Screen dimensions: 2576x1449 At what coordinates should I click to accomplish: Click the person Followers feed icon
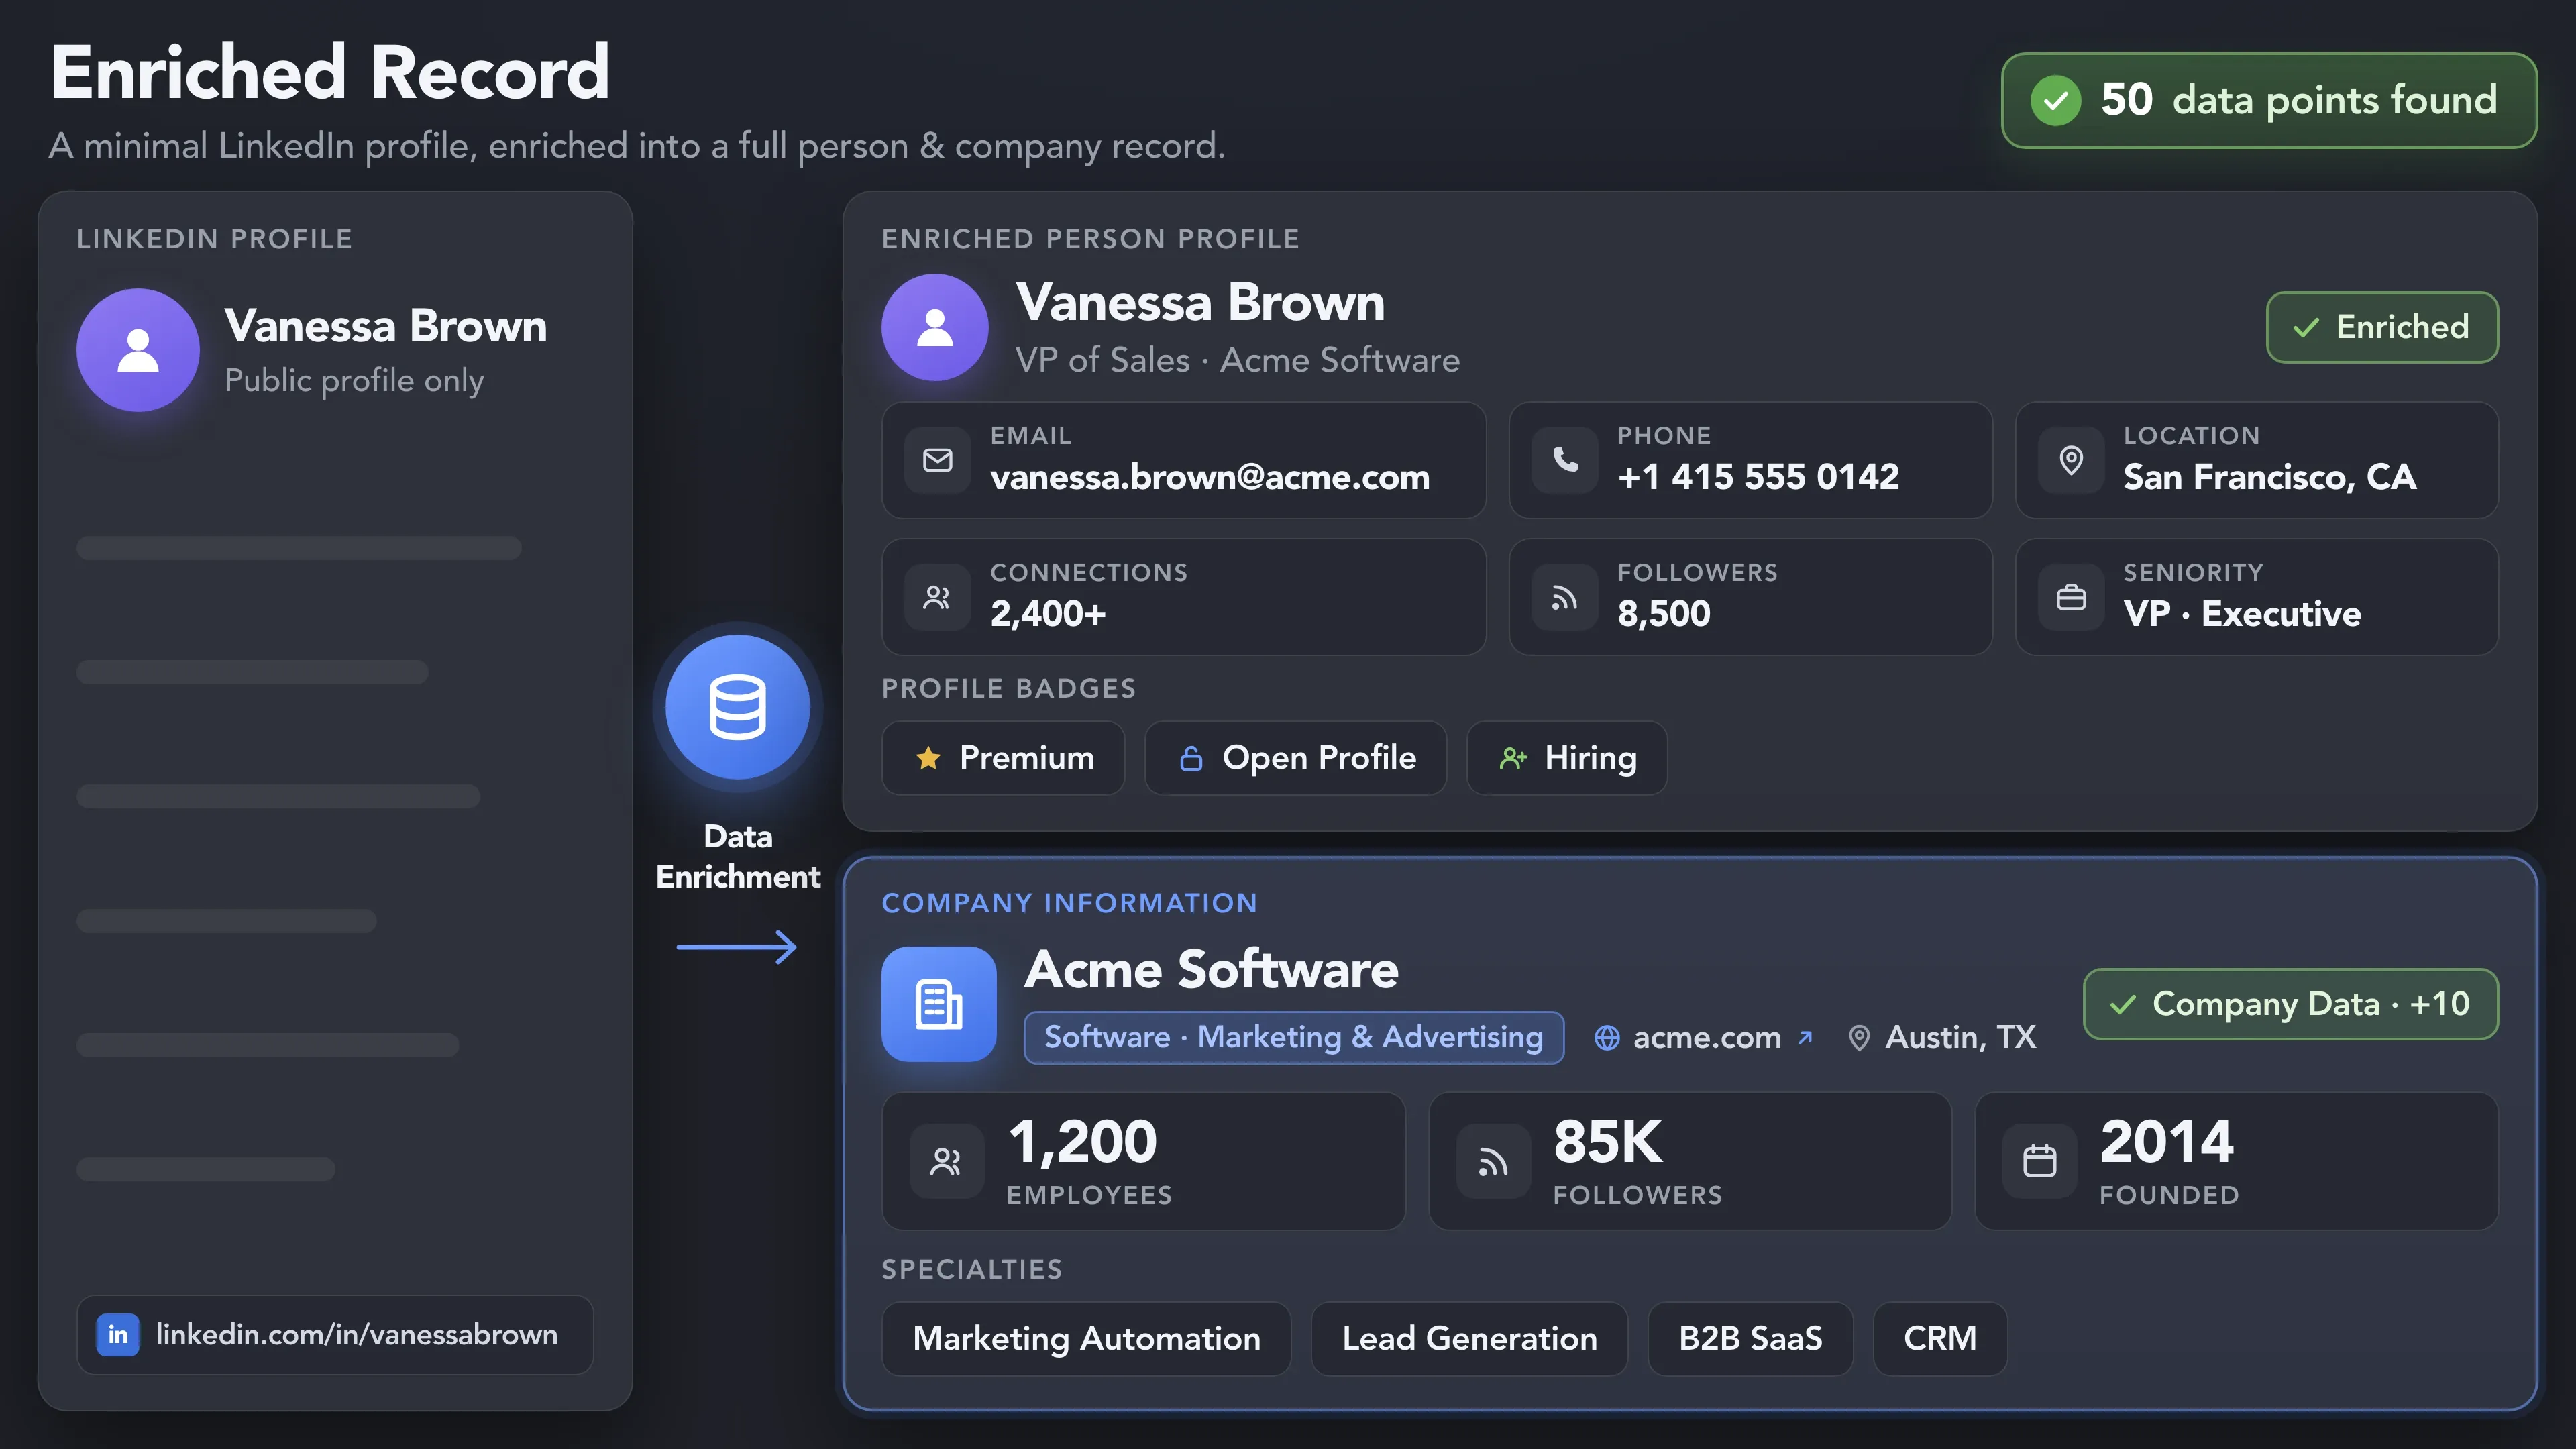[1565, 597]
